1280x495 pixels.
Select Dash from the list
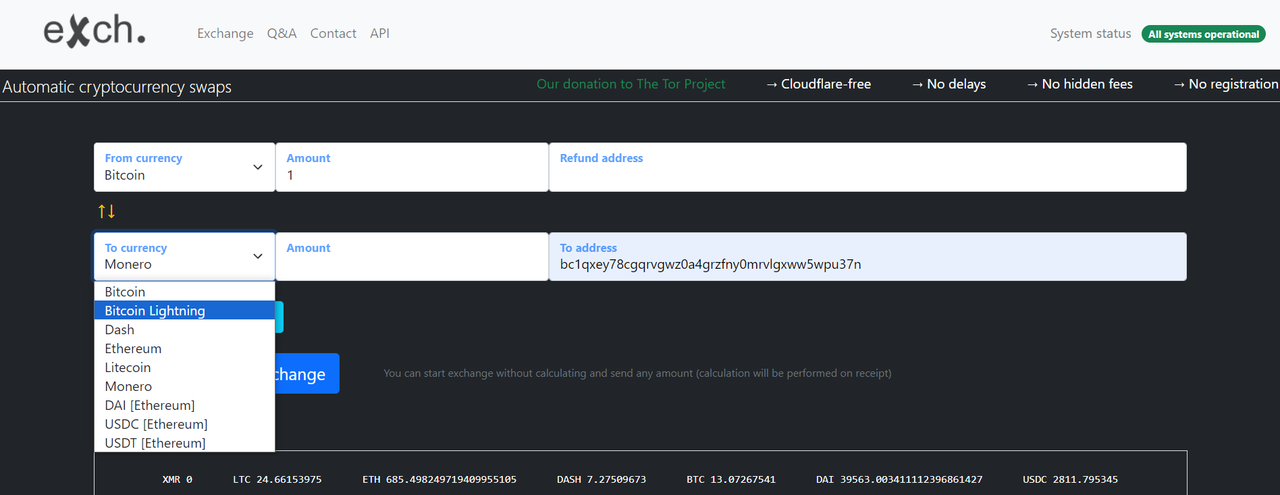click(184, 330)
